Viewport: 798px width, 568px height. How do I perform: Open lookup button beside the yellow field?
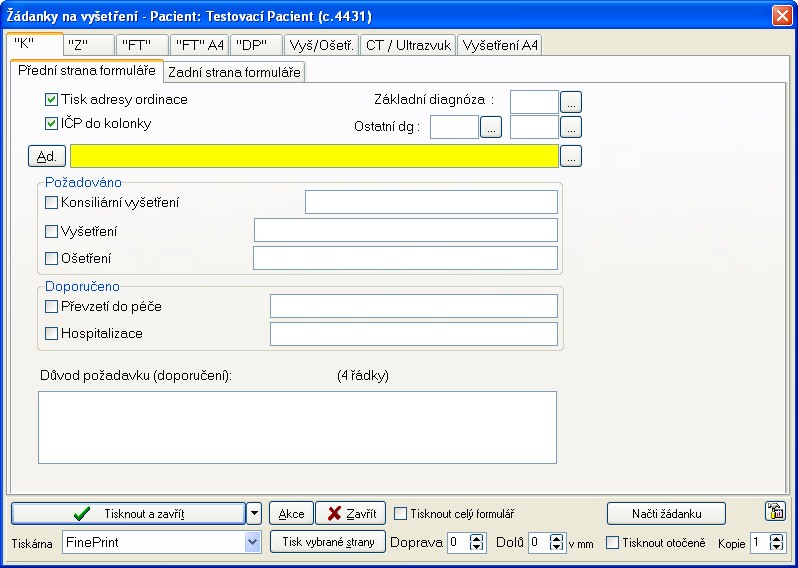570,156
